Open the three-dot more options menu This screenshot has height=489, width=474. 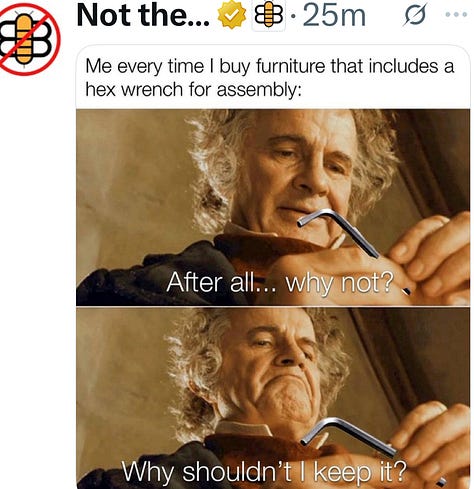coord(456,15)
